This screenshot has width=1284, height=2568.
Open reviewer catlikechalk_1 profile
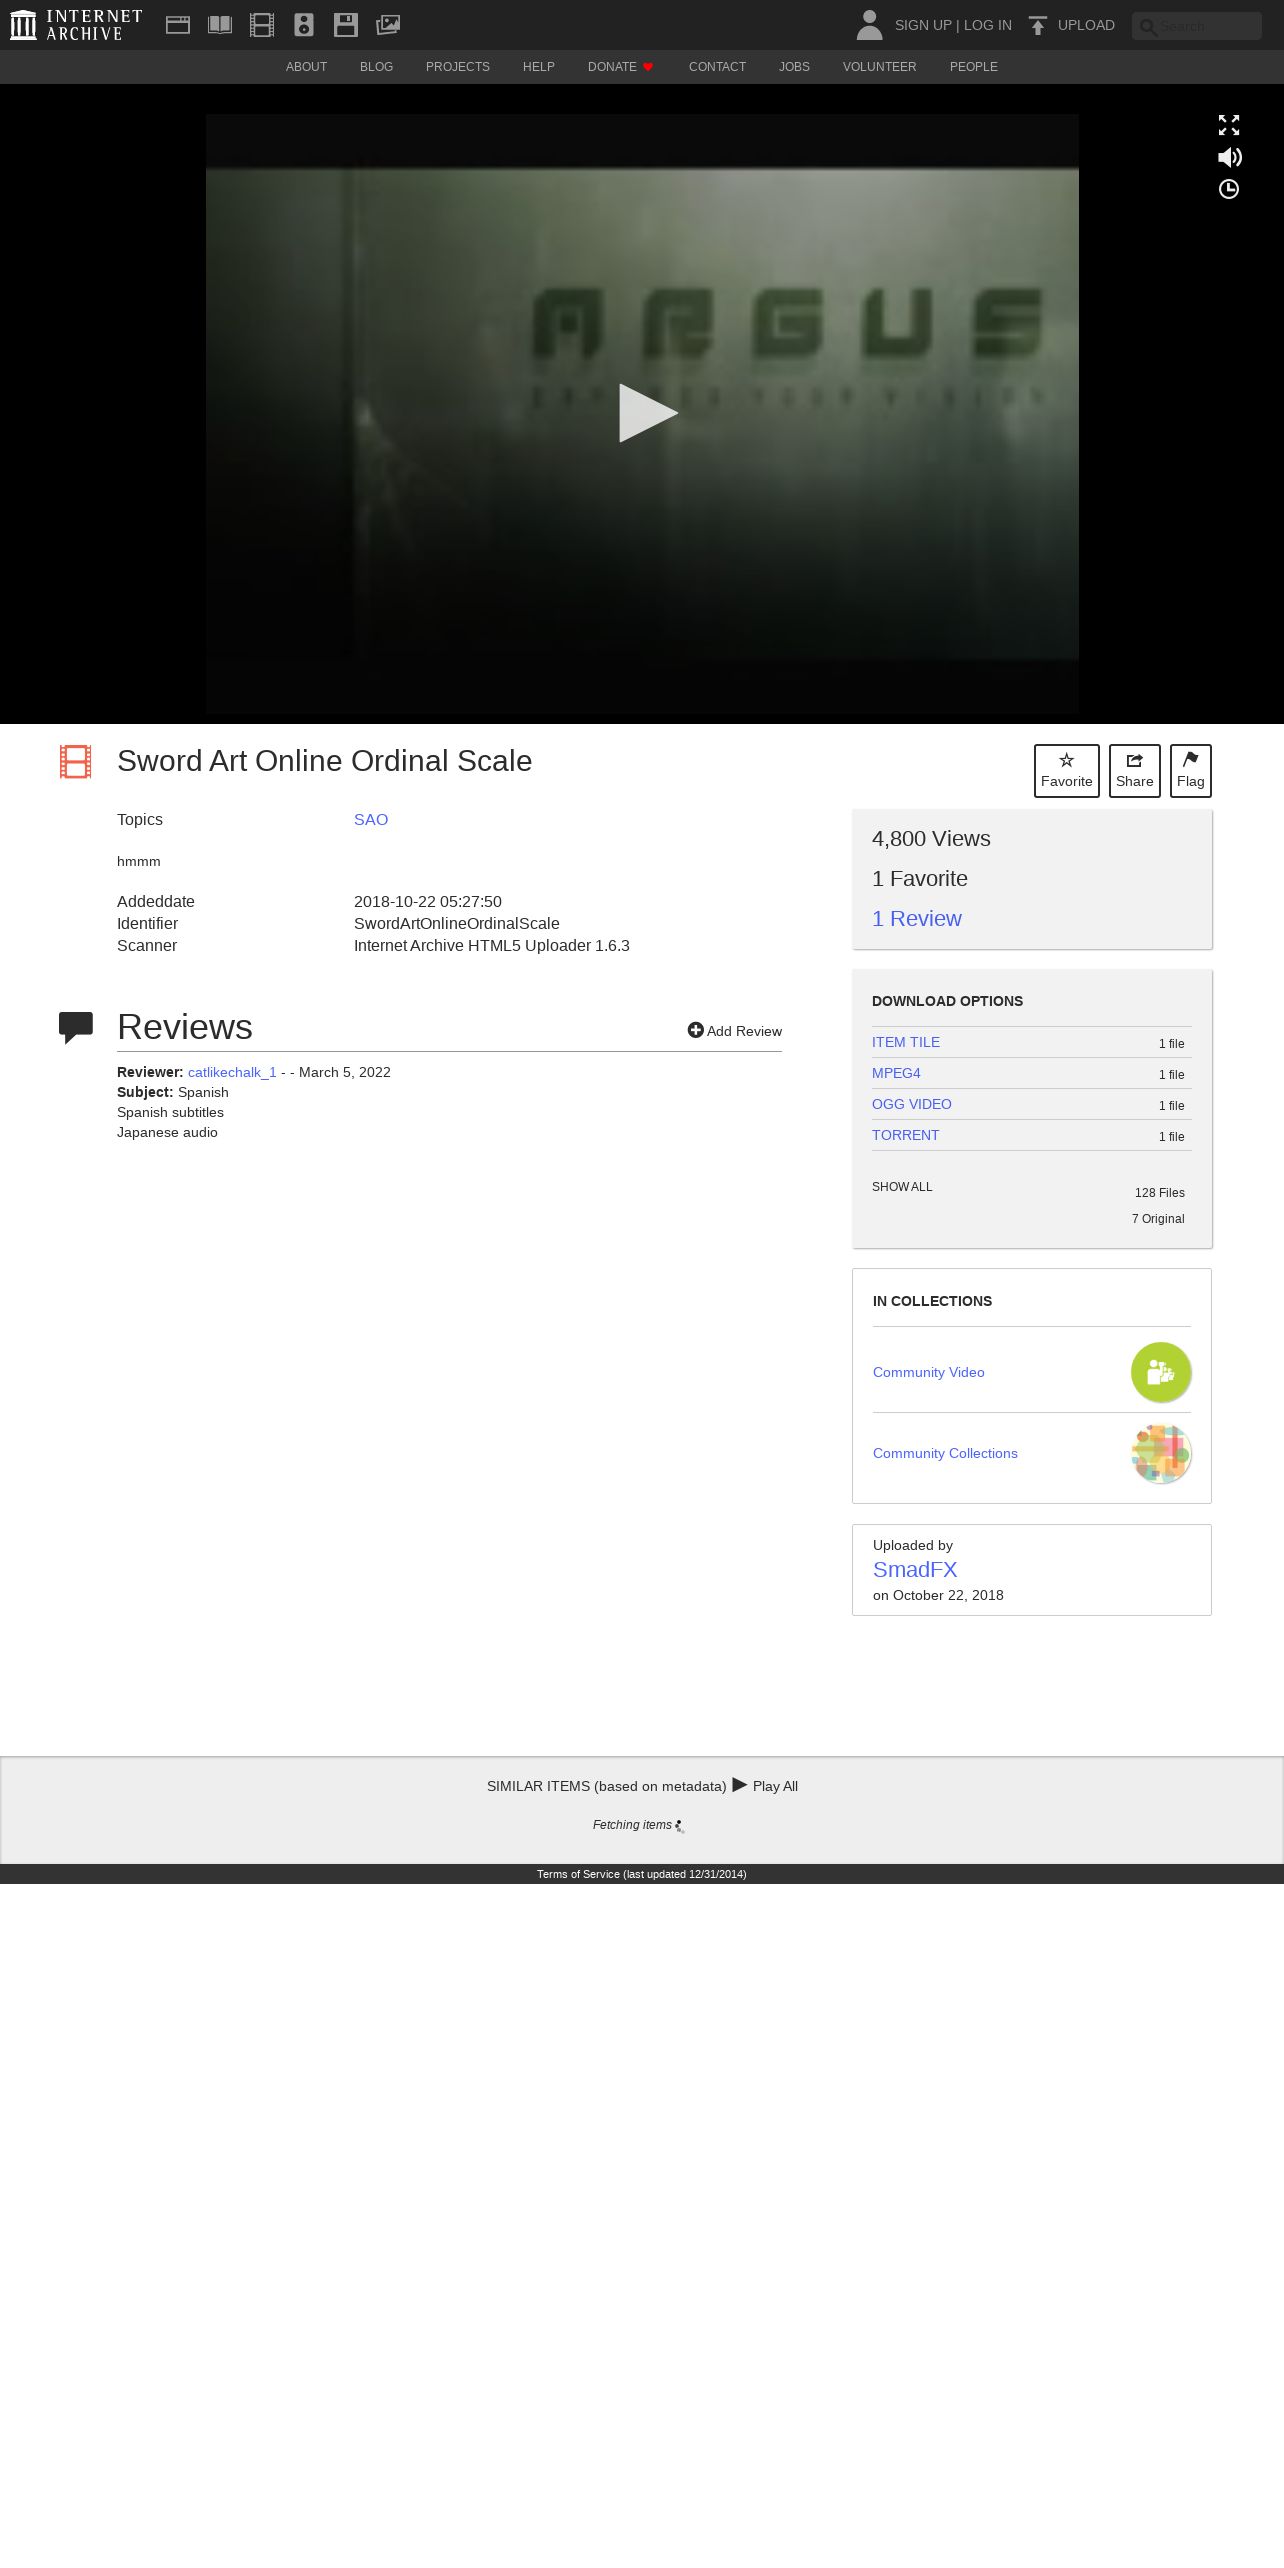[x=232, y=1072]
